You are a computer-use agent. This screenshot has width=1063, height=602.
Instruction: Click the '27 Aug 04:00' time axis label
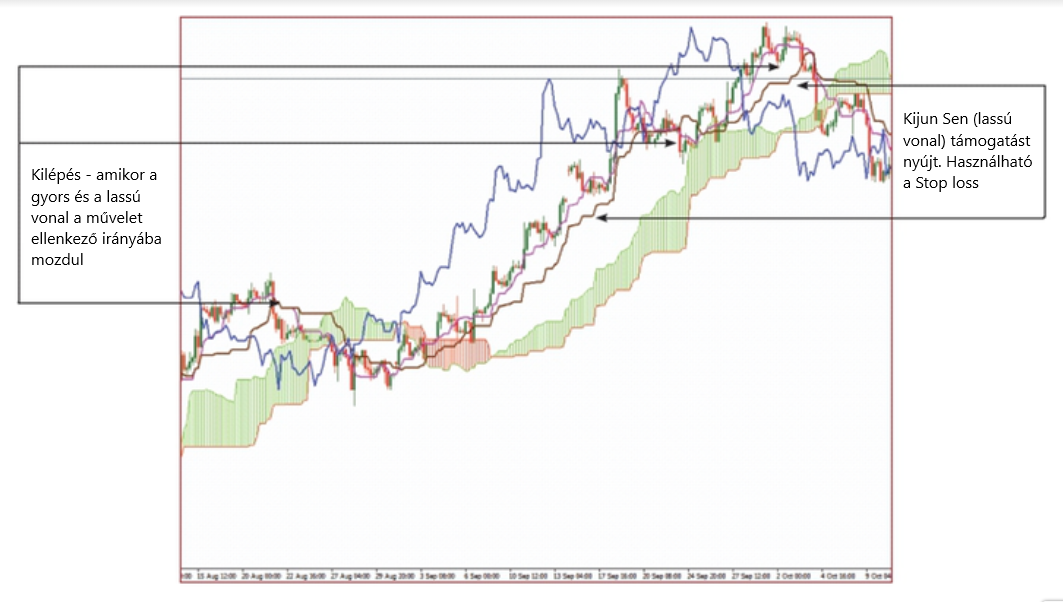click(350, 576)
